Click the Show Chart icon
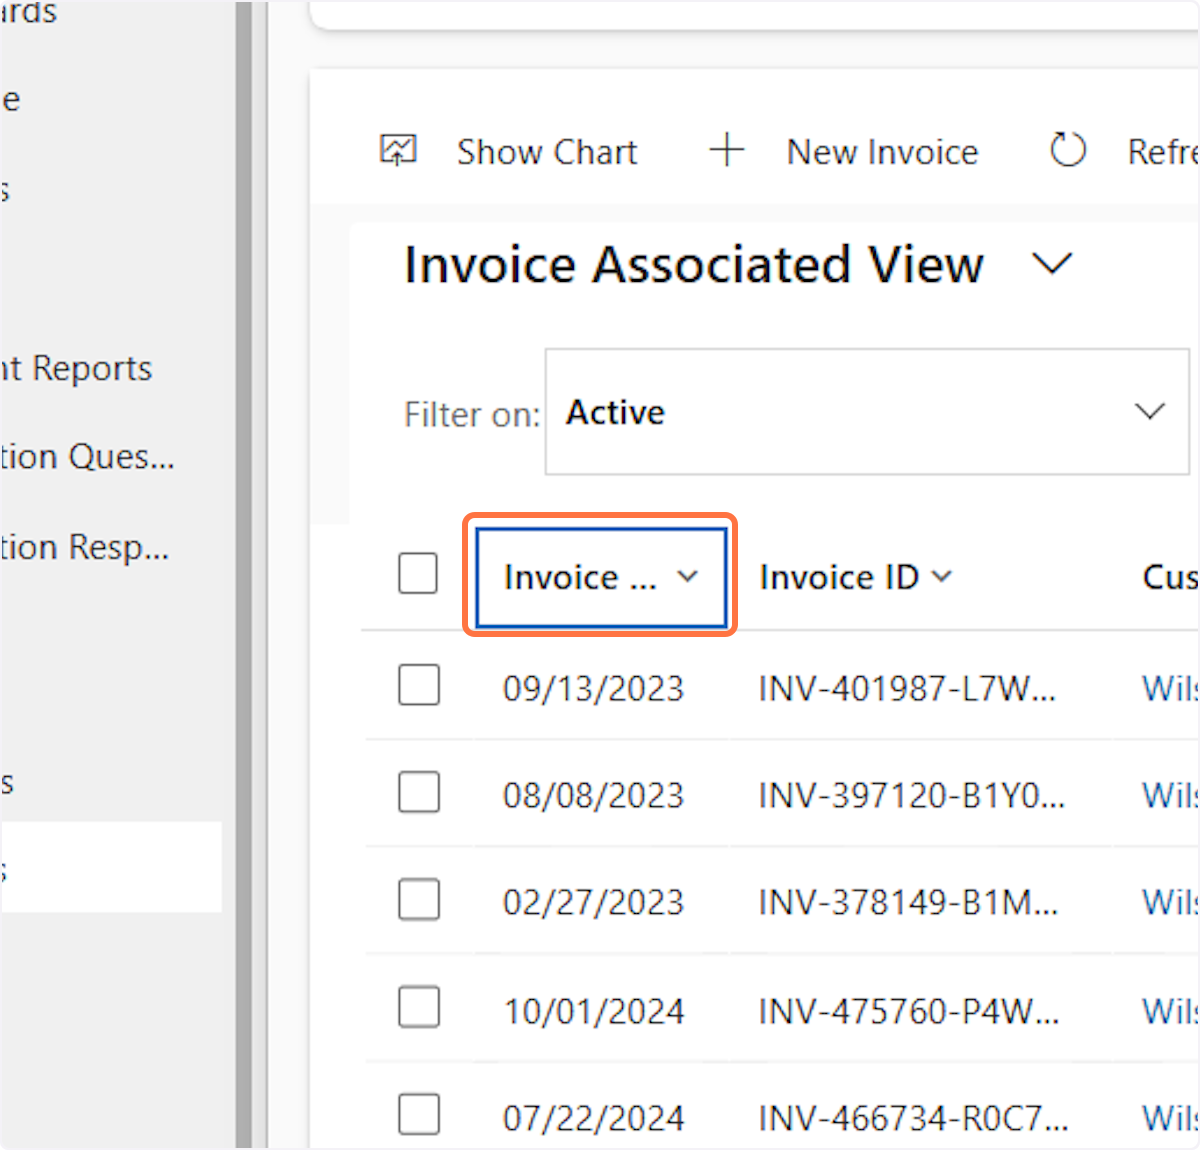1200x1150 pixels. [398, 151]
